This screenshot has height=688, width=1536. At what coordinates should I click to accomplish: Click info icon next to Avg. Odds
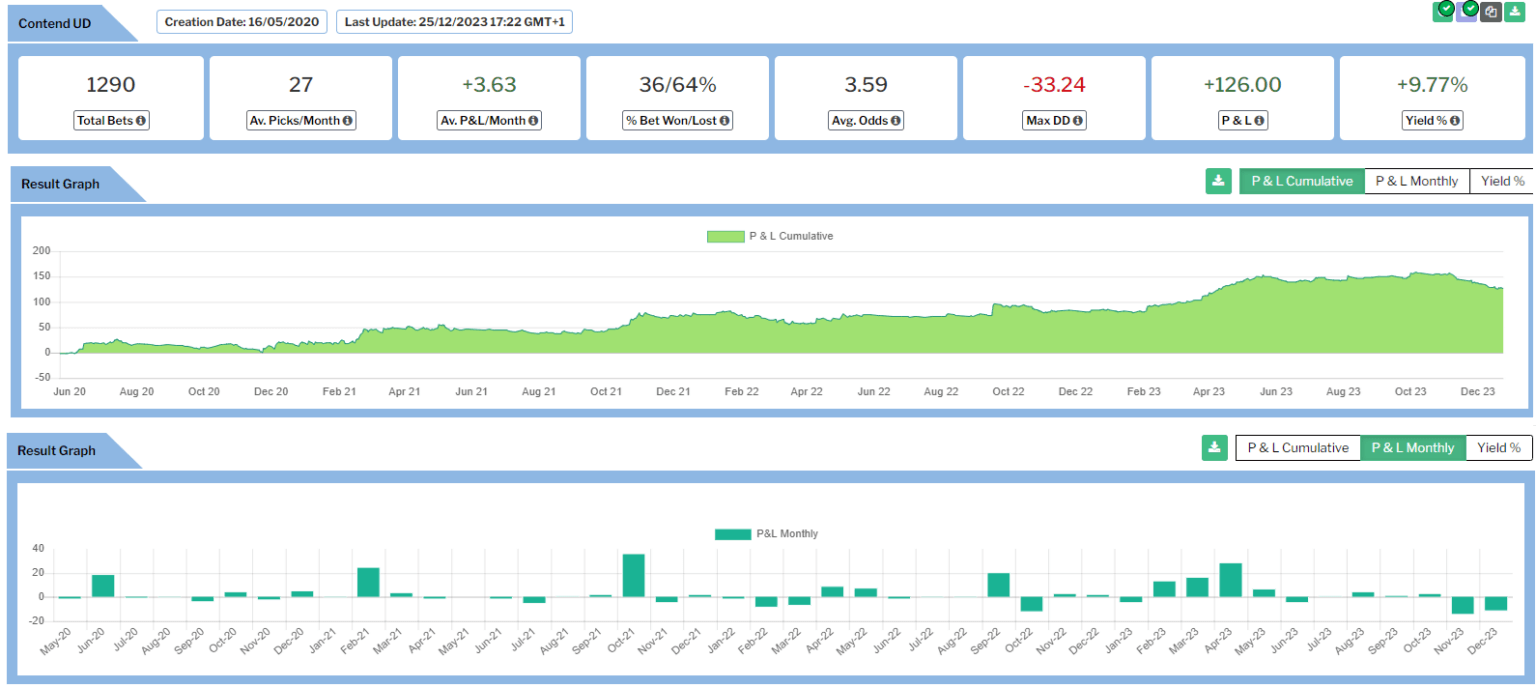[895, 121]
